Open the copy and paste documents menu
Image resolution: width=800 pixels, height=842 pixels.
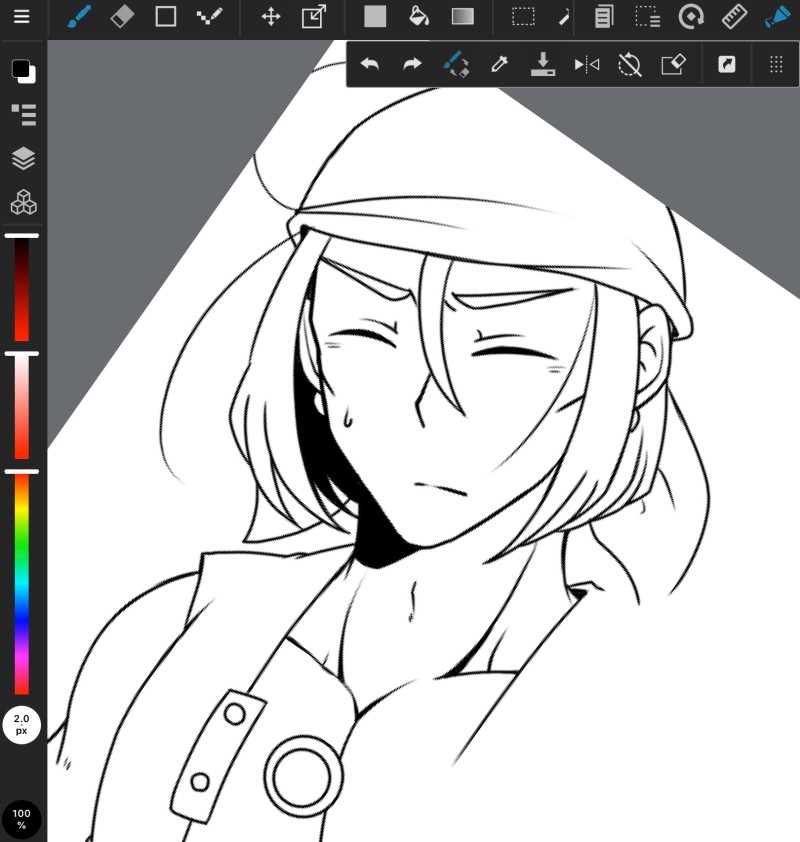(604, 16)
